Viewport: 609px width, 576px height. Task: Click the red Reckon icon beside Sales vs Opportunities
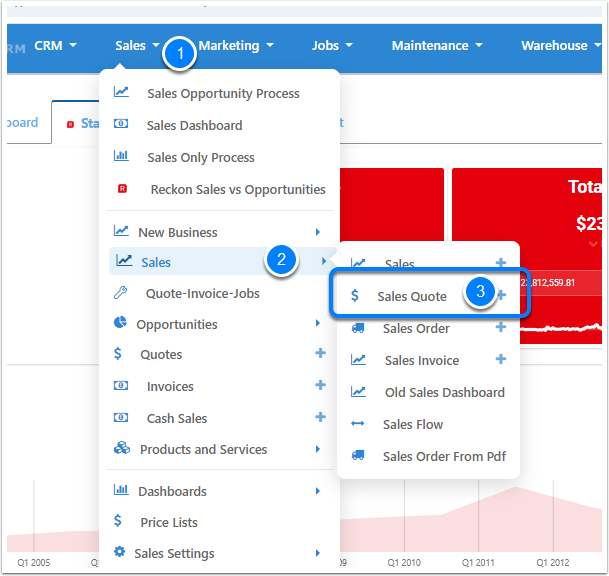tap(122, 189)
